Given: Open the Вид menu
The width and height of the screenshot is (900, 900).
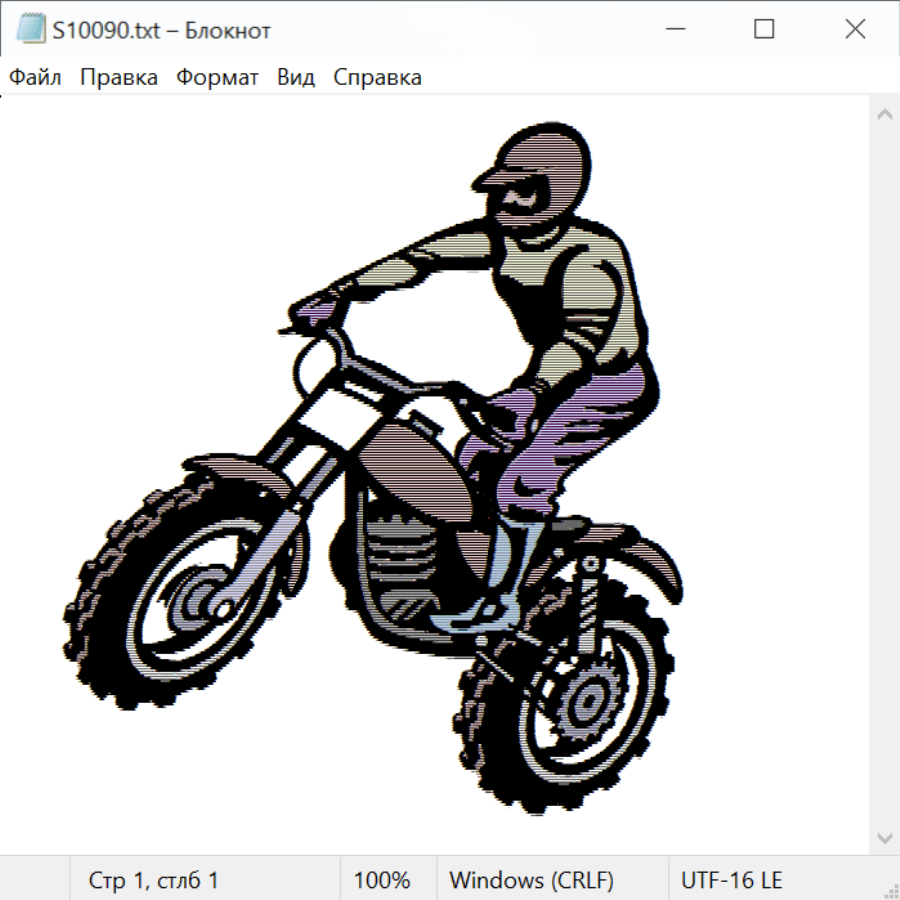Looking at the screenshot, I should (296, 77).
